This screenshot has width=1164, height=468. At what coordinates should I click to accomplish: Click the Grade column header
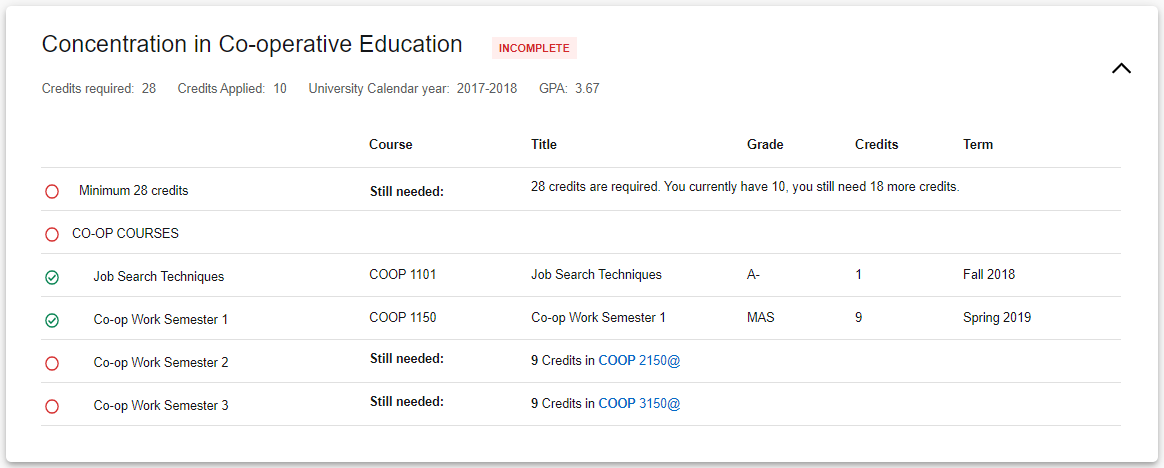(x=765, y=145)
